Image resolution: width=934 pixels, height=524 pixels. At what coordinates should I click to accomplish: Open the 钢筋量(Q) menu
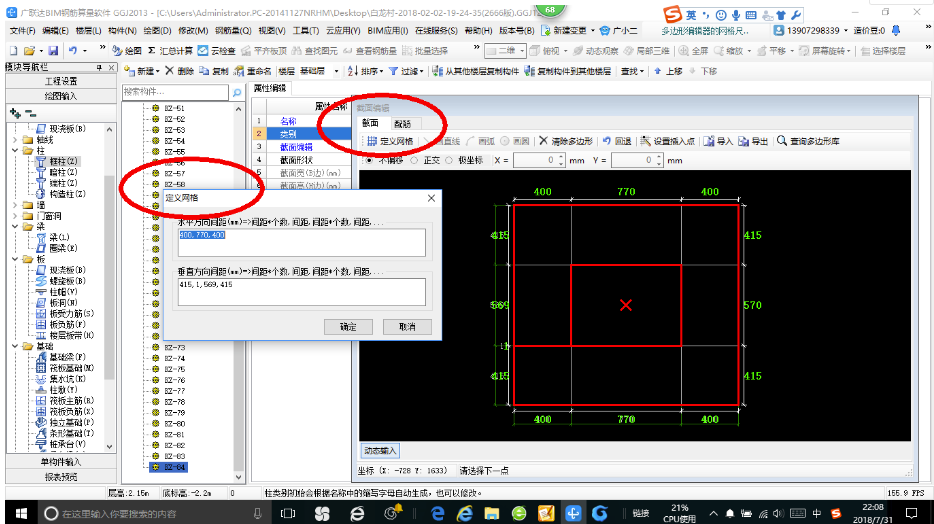tap(233, 30)
